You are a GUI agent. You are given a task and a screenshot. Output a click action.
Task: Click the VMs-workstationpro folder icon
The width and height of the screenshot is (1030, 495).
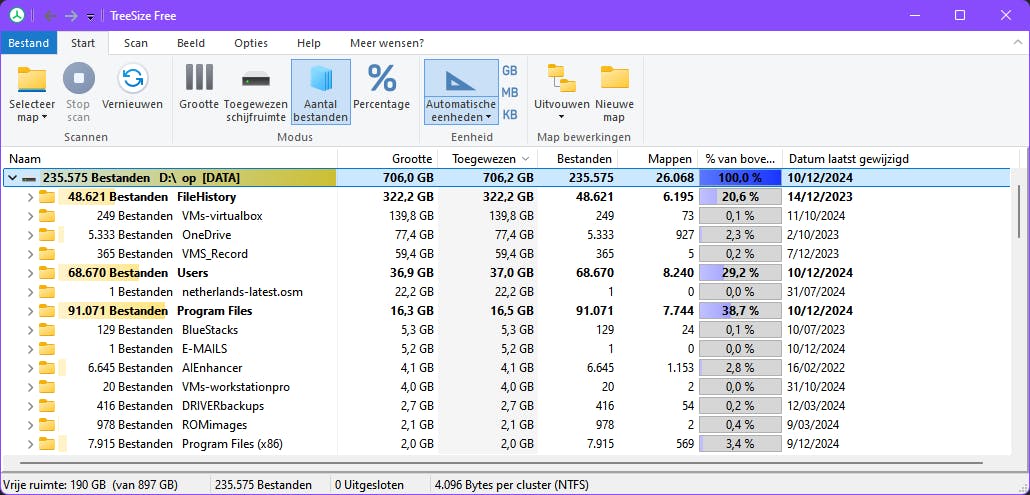coord(46,387)
